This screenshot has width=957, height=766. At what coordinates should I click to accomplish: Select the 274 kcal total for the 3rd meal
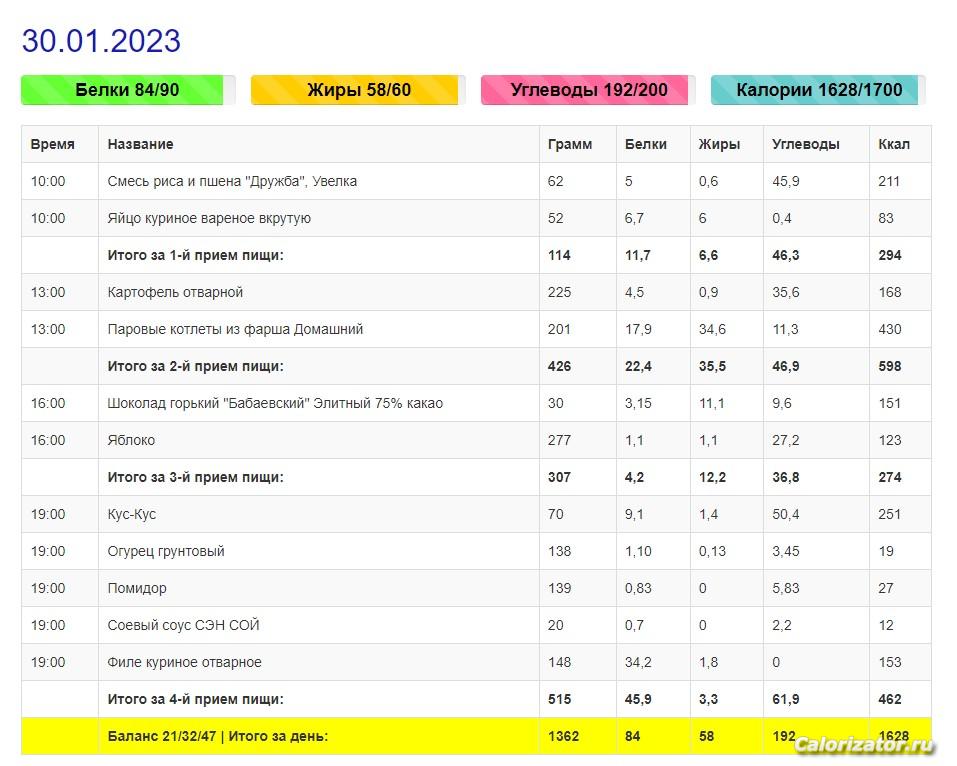pyautogui.click(x=890, y=477)
